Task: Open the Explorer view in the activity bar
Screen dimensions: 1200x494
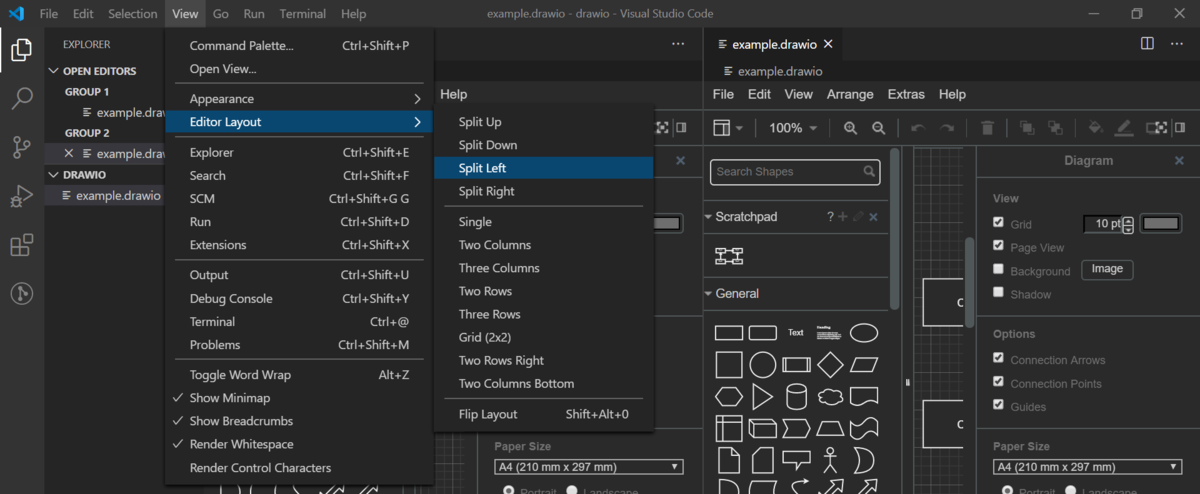Action: point(21,48)
